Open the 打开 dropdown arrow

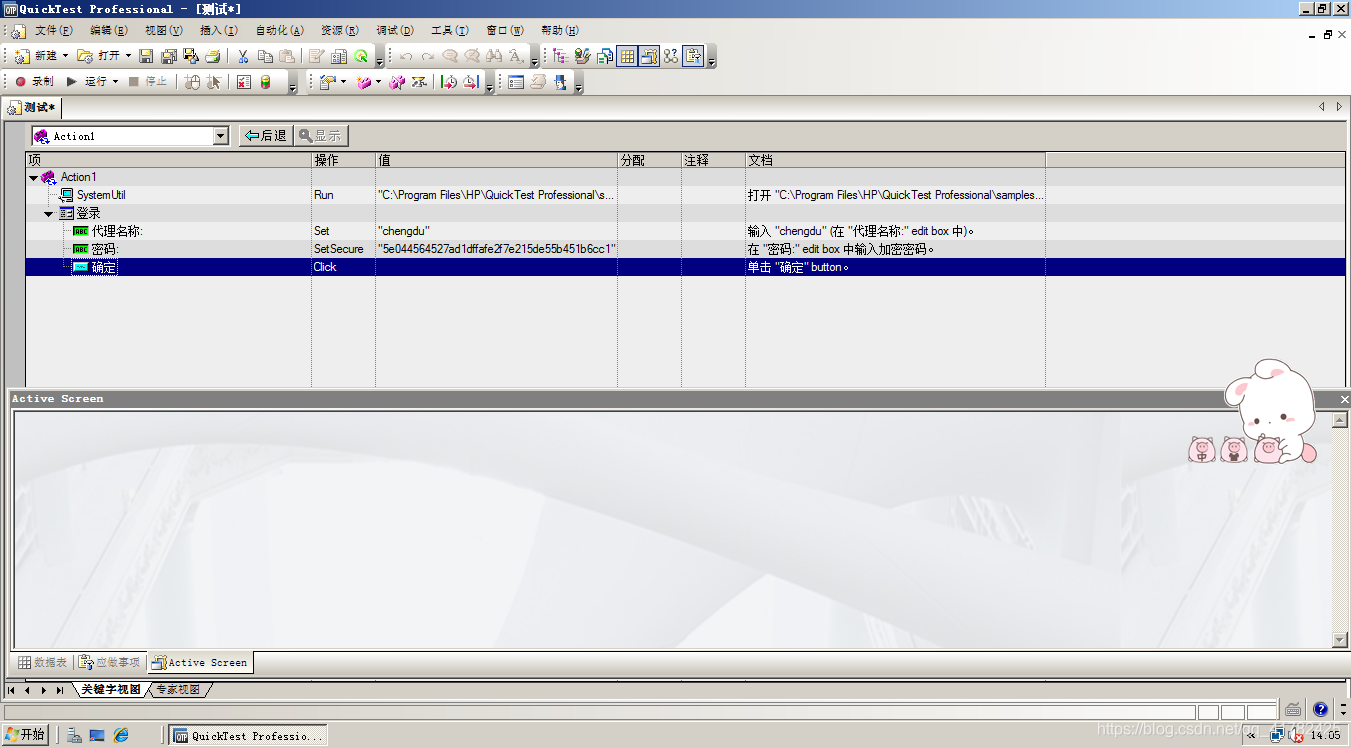coord(128,56)
